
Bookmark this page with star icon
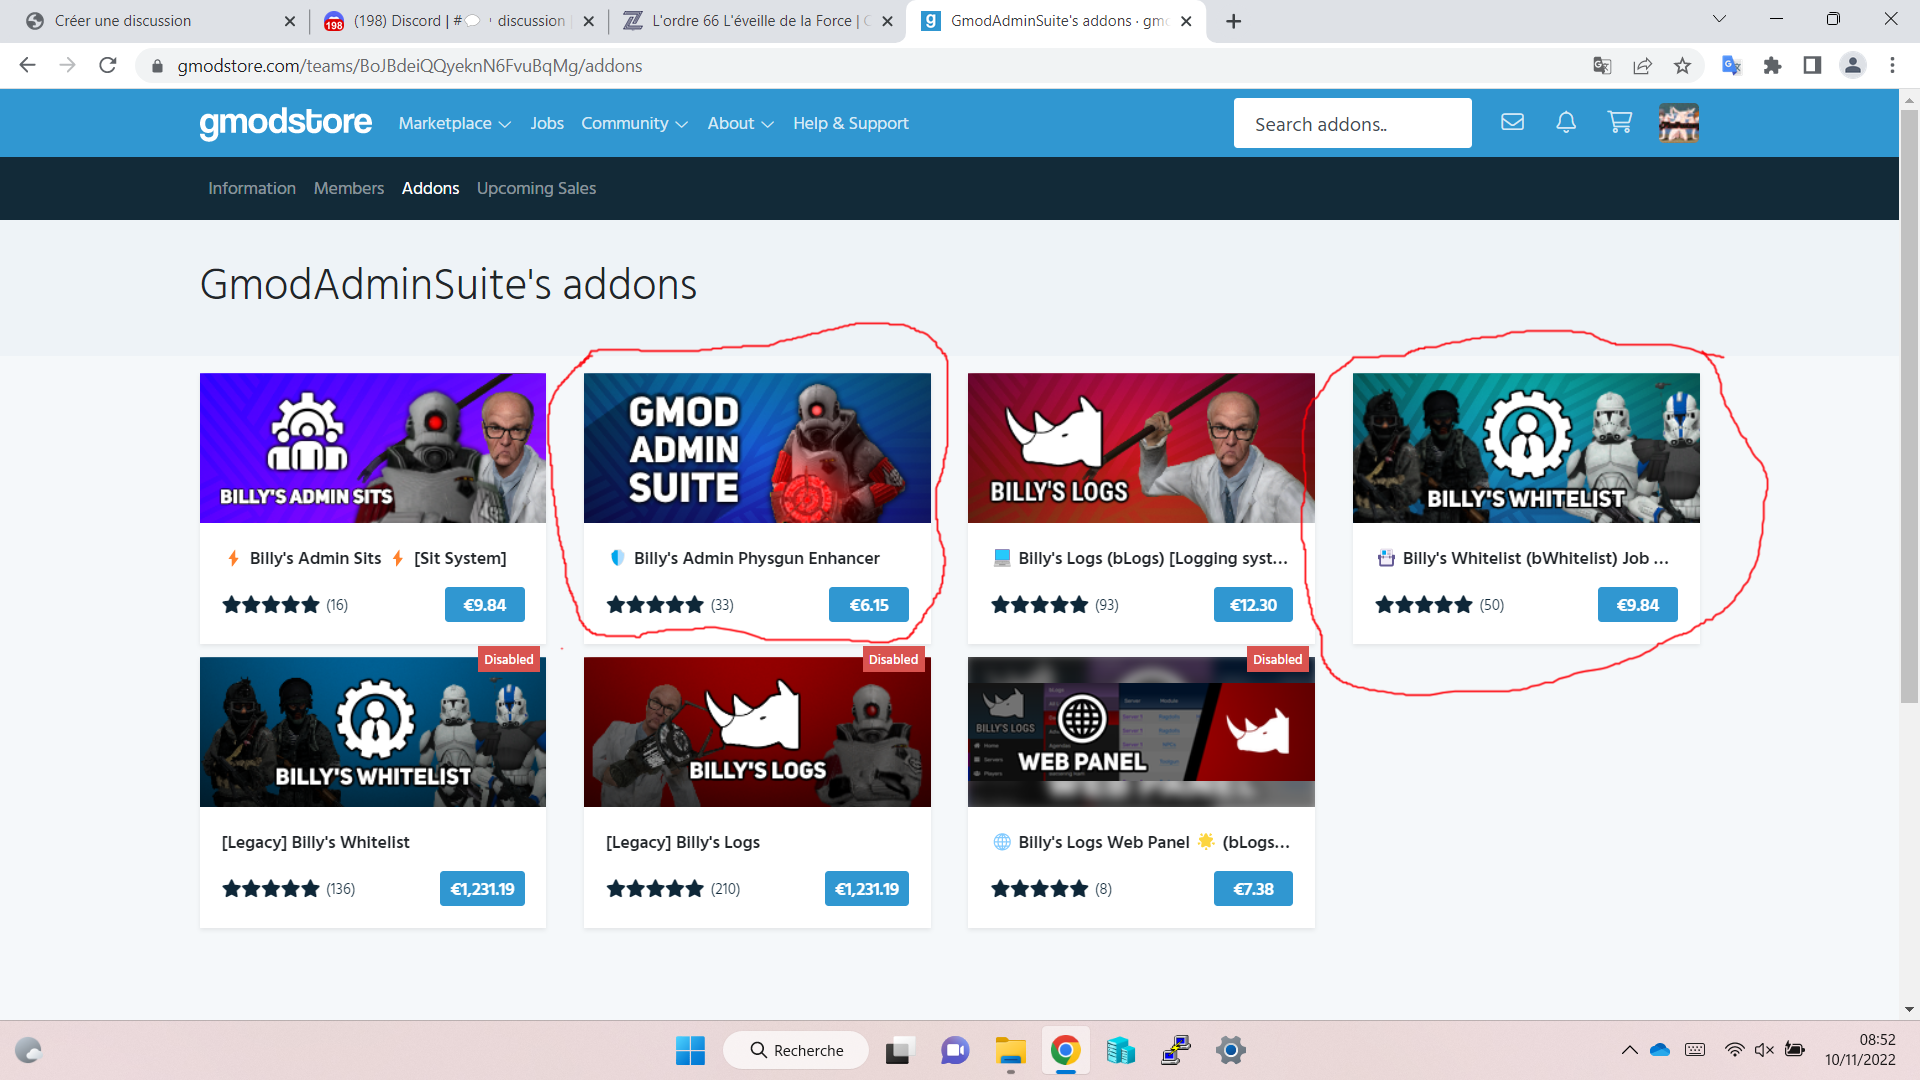click(1682, 65)
